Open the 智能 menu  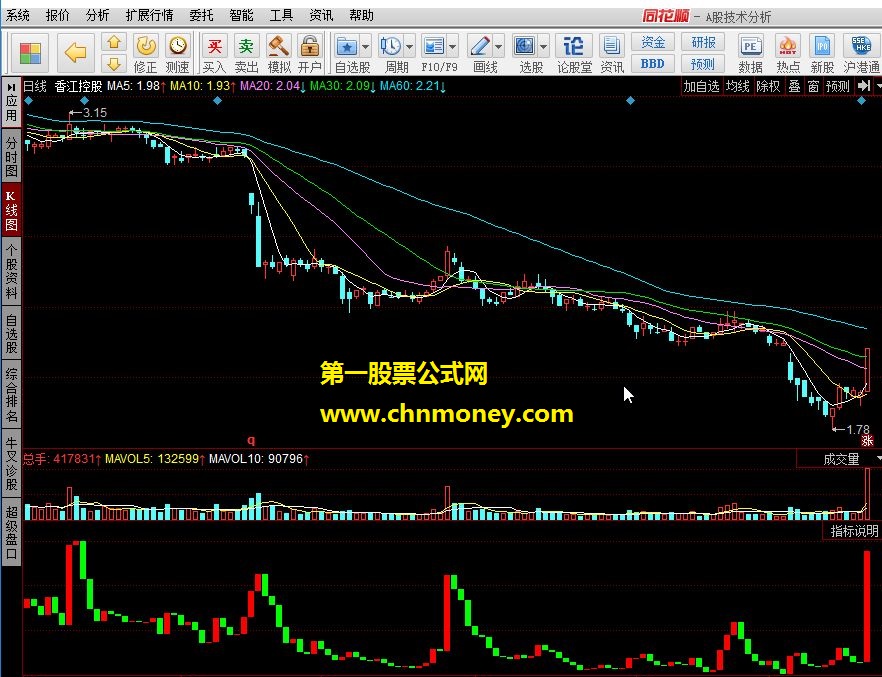pos(241,15)
